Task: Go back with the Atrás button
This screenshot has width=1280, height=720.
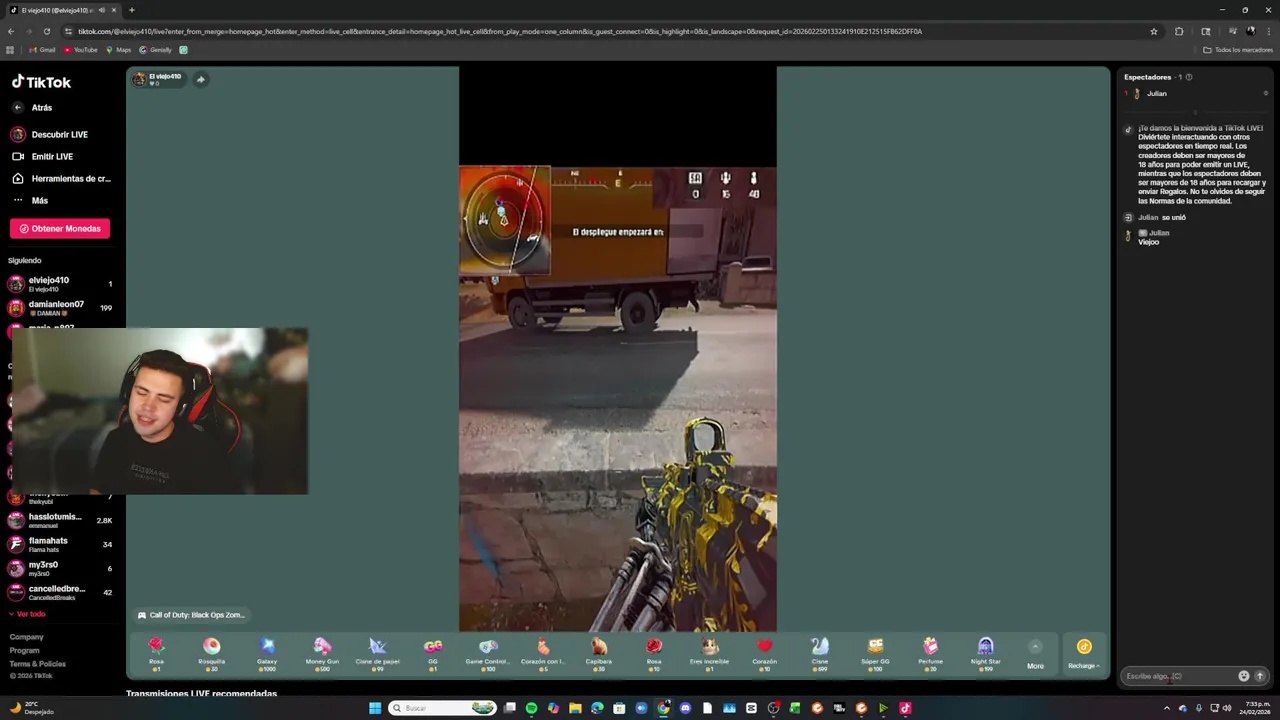Action: tap(32, 107)
